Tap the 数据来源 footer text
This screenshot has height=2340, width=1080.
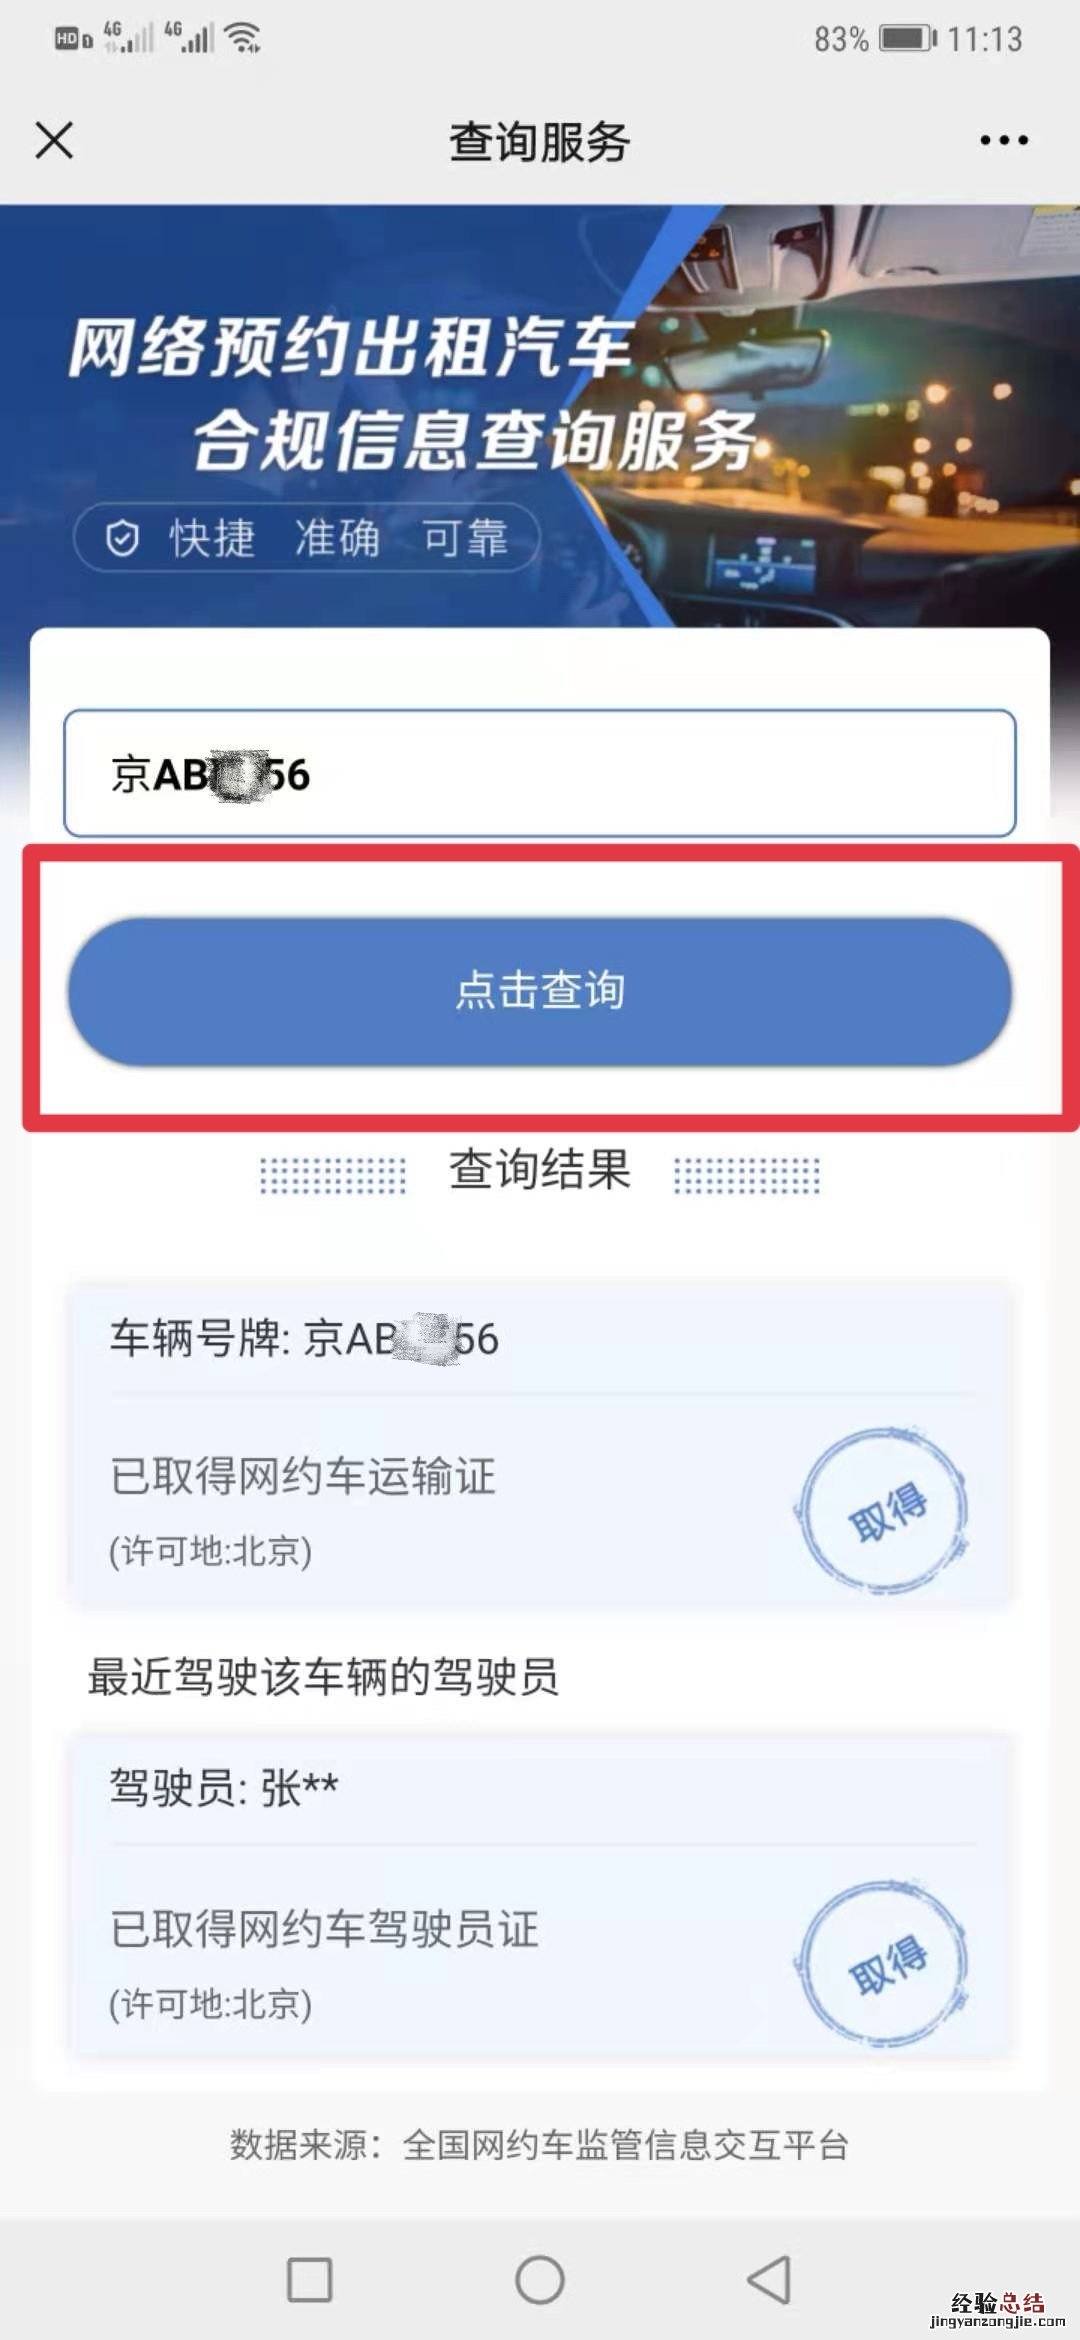(x=540, y=2145)
